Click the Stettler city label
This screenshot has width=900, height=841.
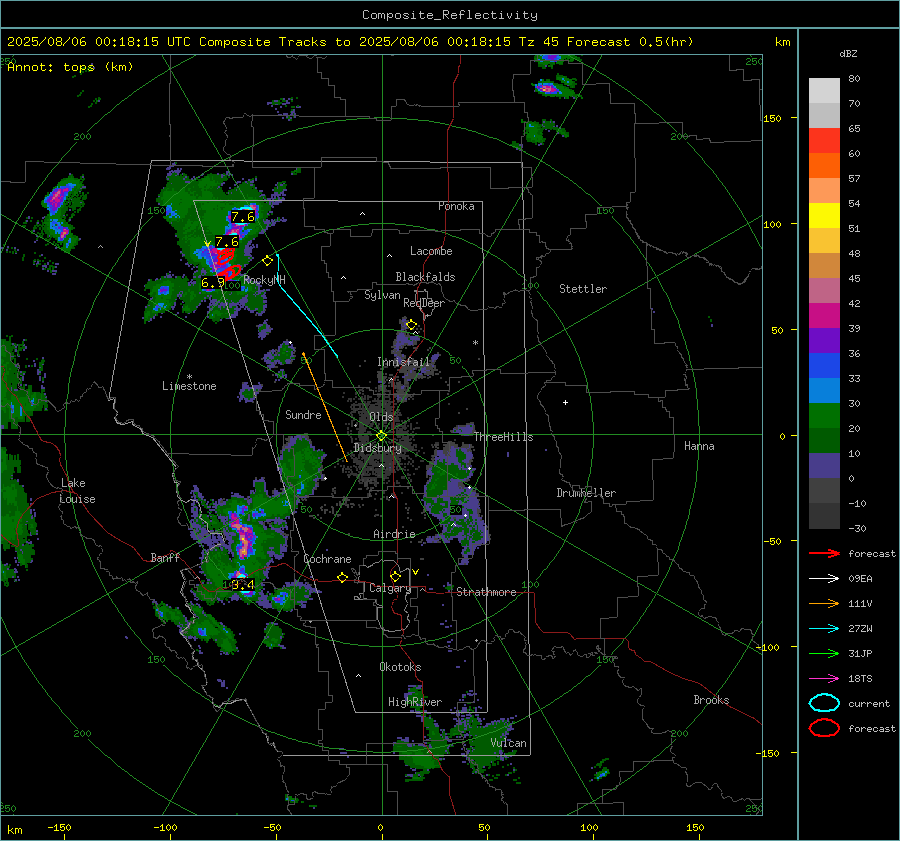point(583,289)
